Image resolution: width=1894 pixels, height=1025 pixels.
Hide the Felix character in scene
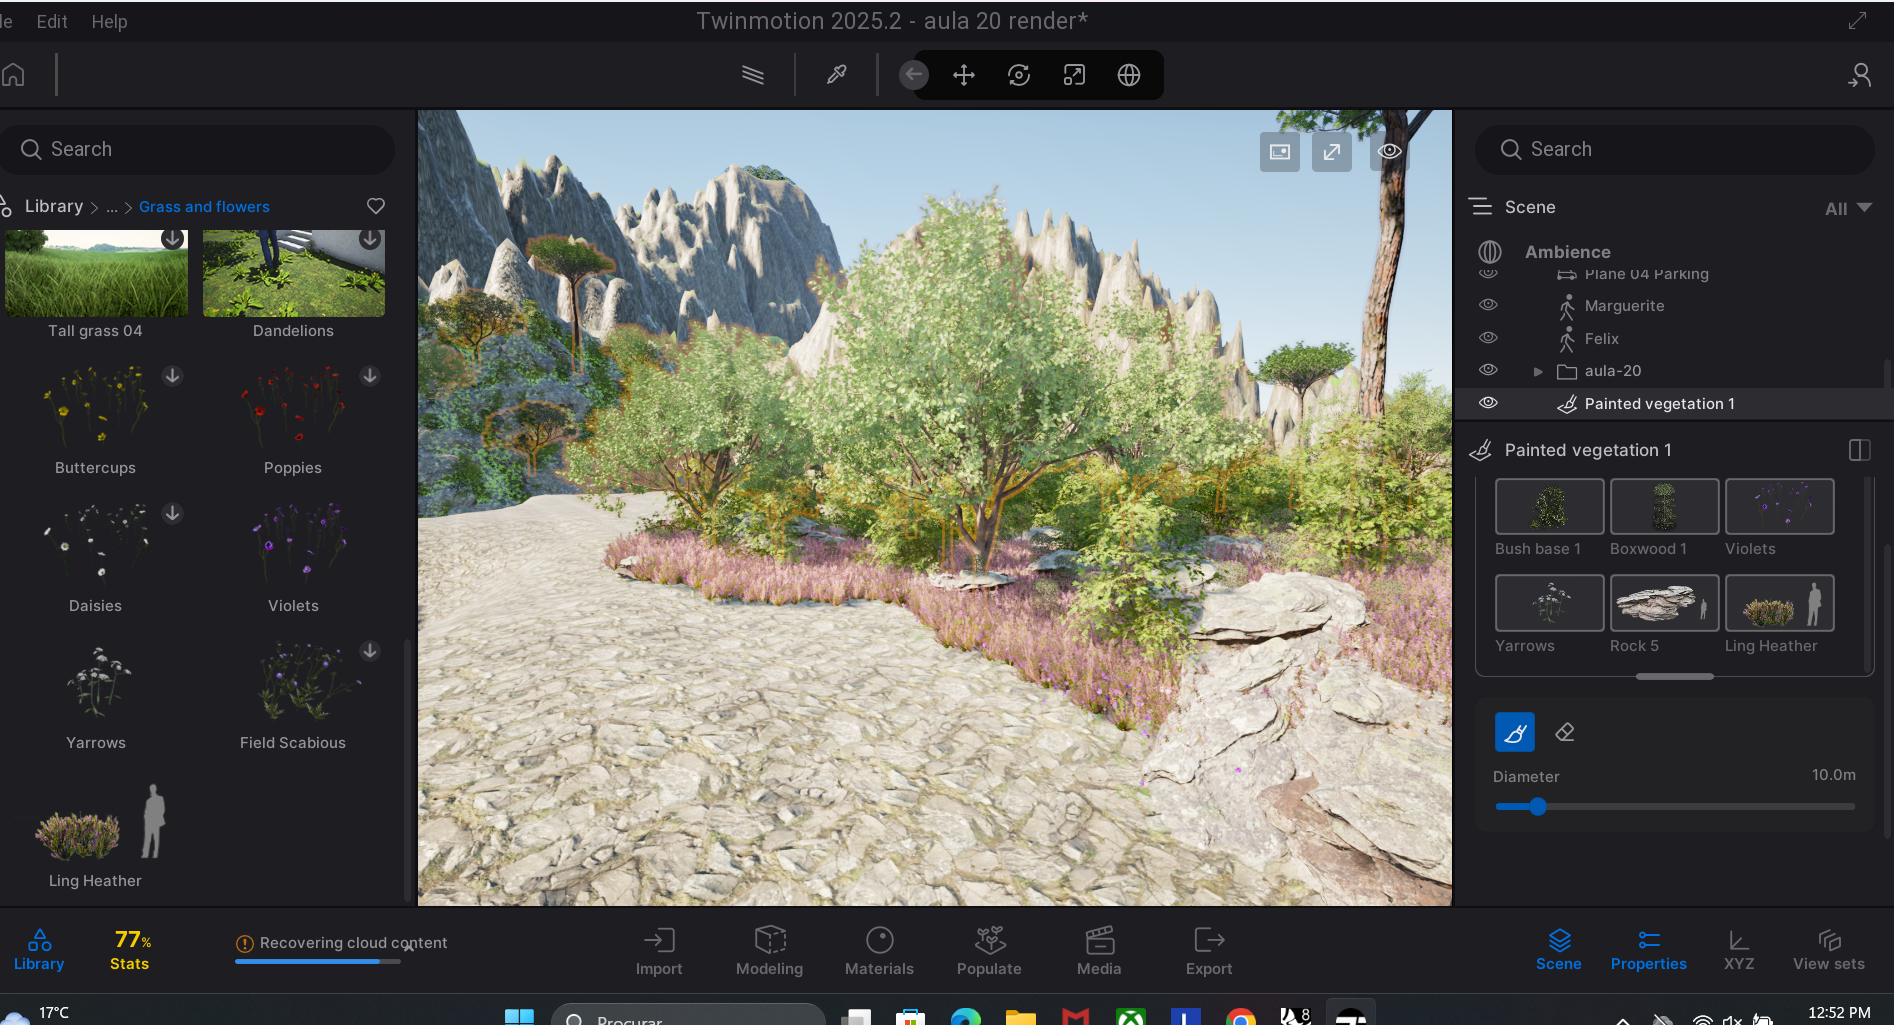(x=1488, y=338)
